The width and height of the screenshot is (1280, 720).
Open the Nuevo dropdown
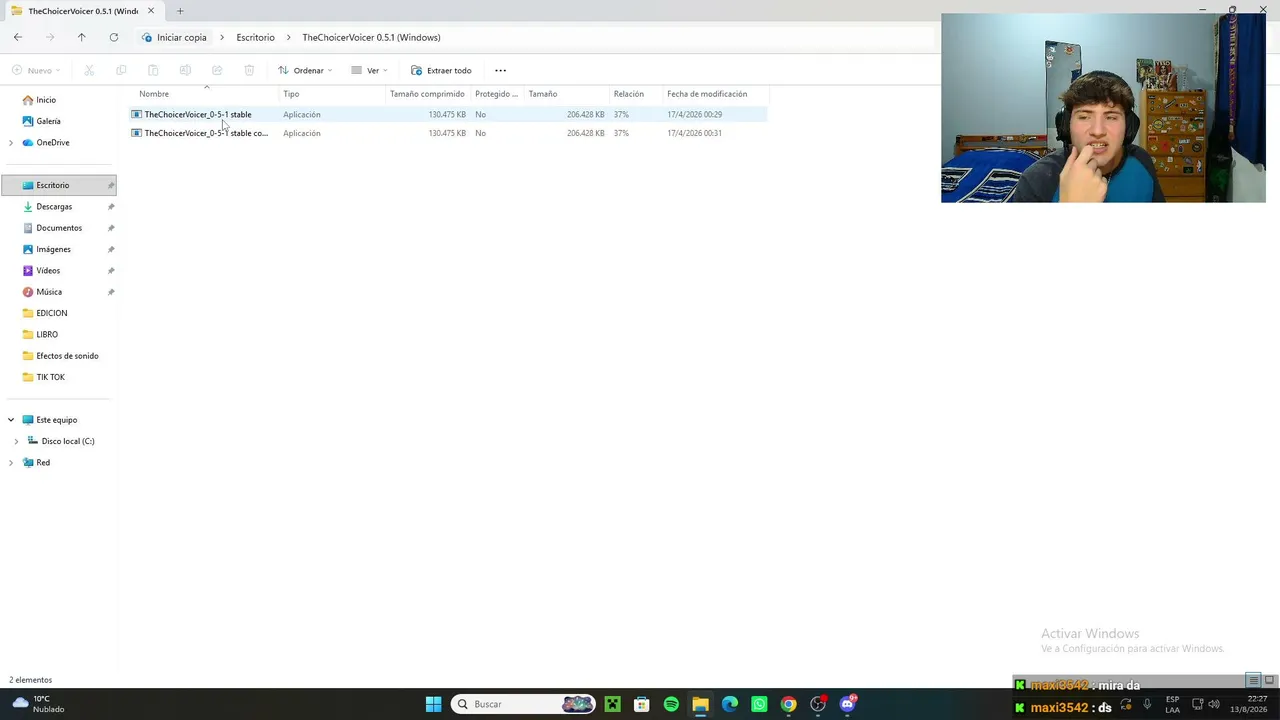tap(36, 70)
